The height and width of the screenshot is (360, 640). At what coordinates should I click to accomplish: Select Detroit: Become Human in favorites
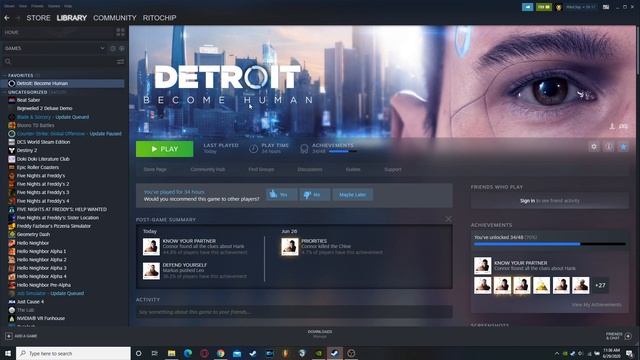tap(62, 83)
